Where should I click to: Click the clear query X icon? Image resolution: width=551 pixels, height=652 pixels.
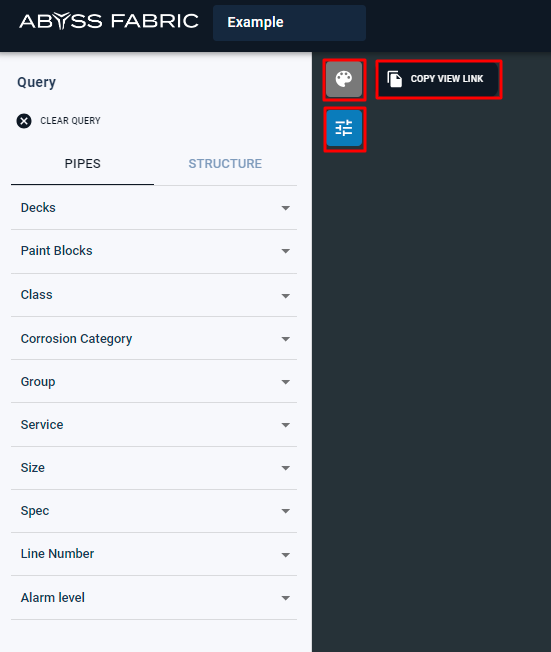[24, 121]
